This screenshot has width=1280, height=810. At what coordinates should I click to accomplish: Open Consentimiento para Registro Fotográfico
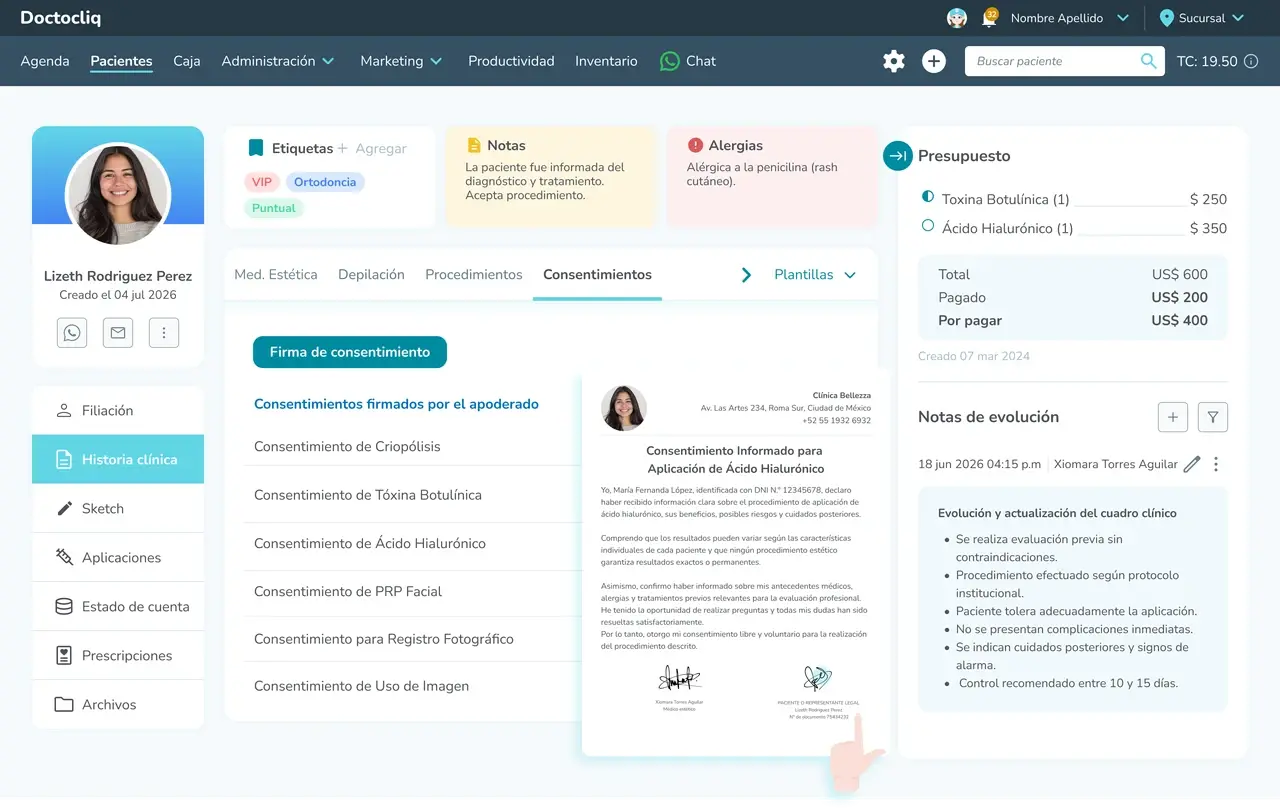click(x=384, y=638)
